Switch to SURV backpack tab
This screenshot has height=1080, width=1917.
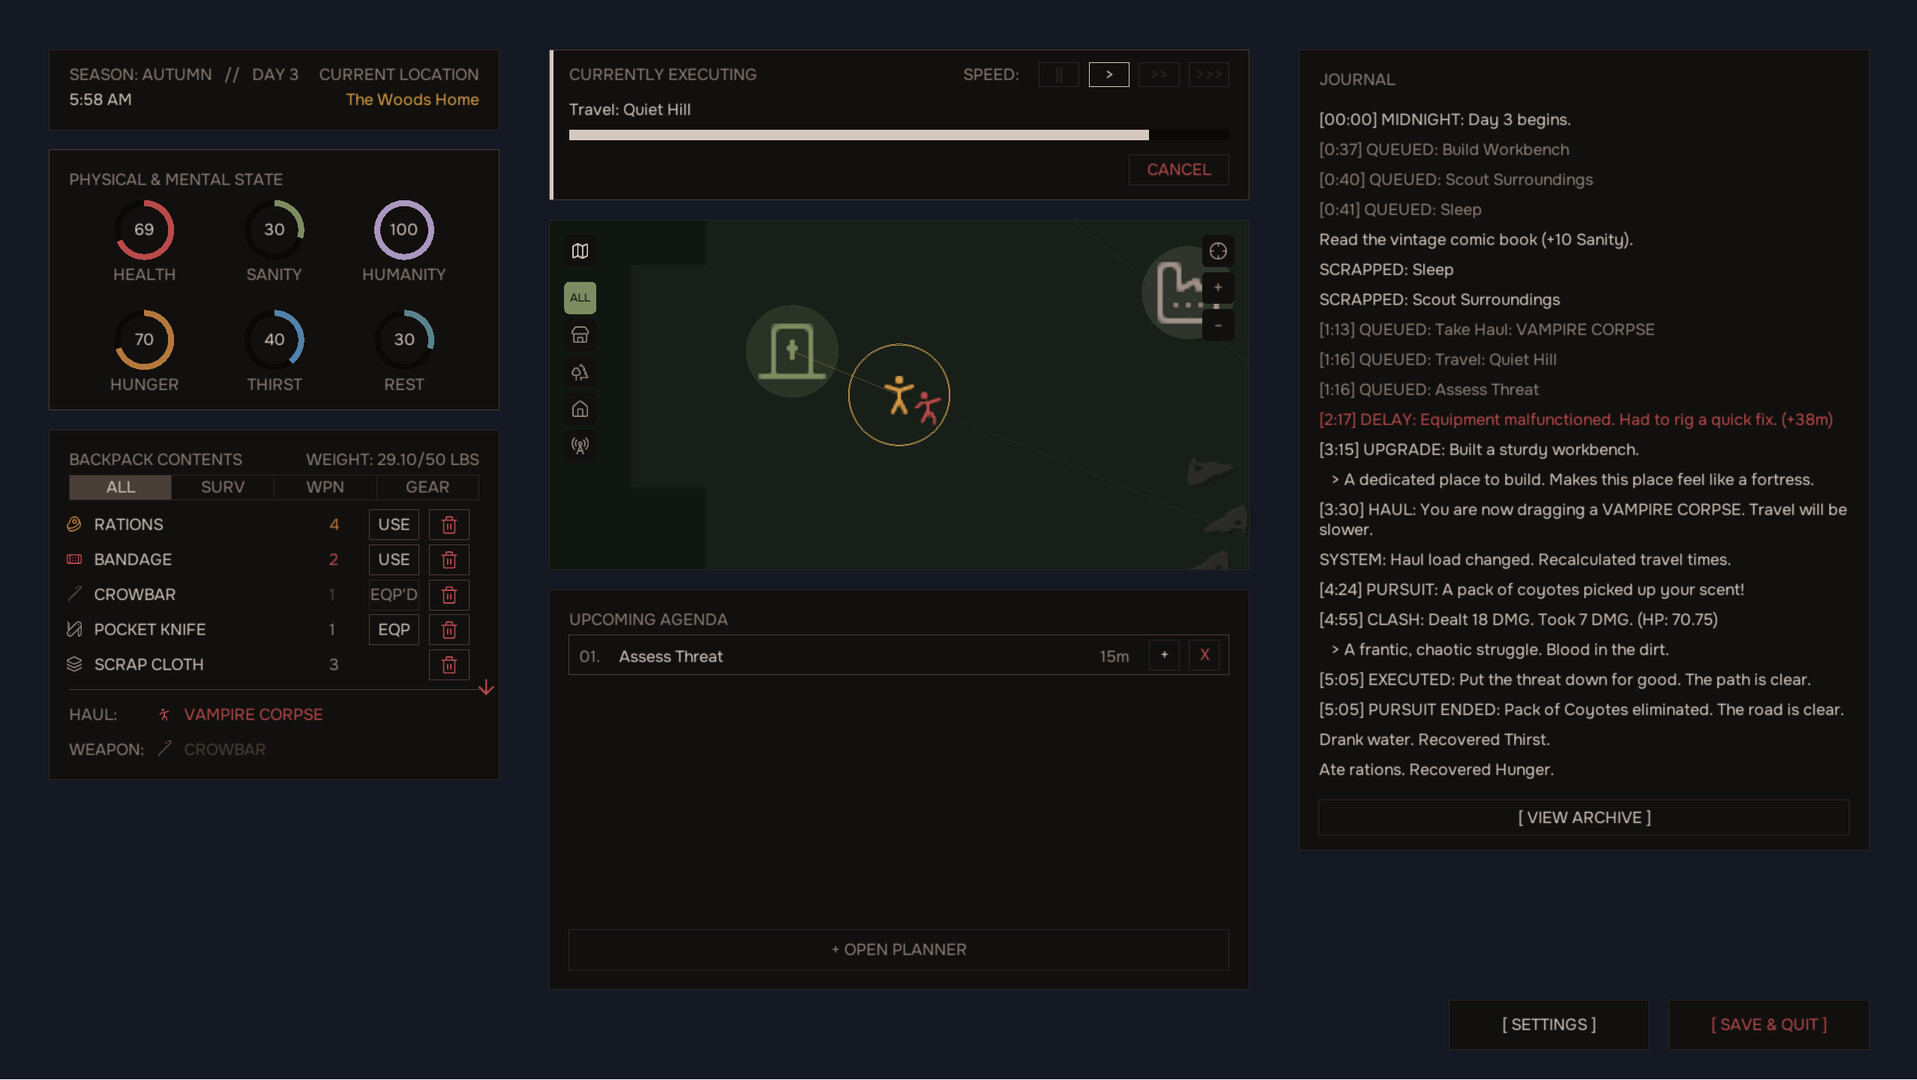click(x=222, y=487)
